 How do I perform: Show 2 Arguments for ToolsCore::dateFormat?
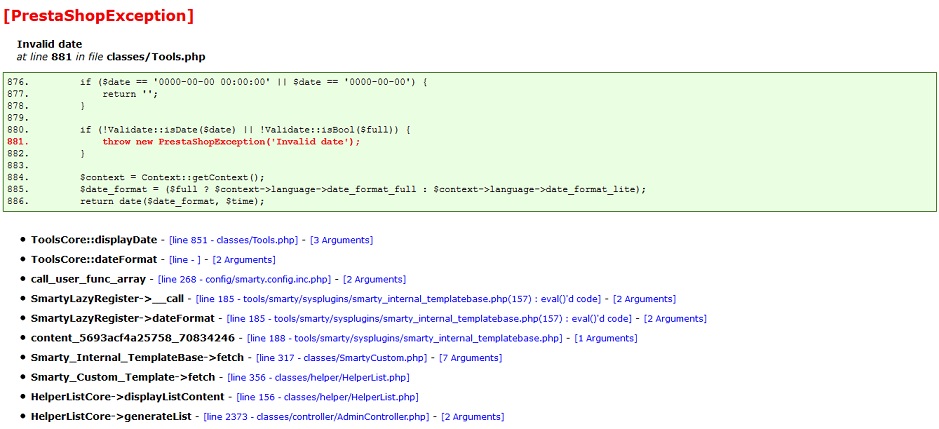tap(244, 260)
